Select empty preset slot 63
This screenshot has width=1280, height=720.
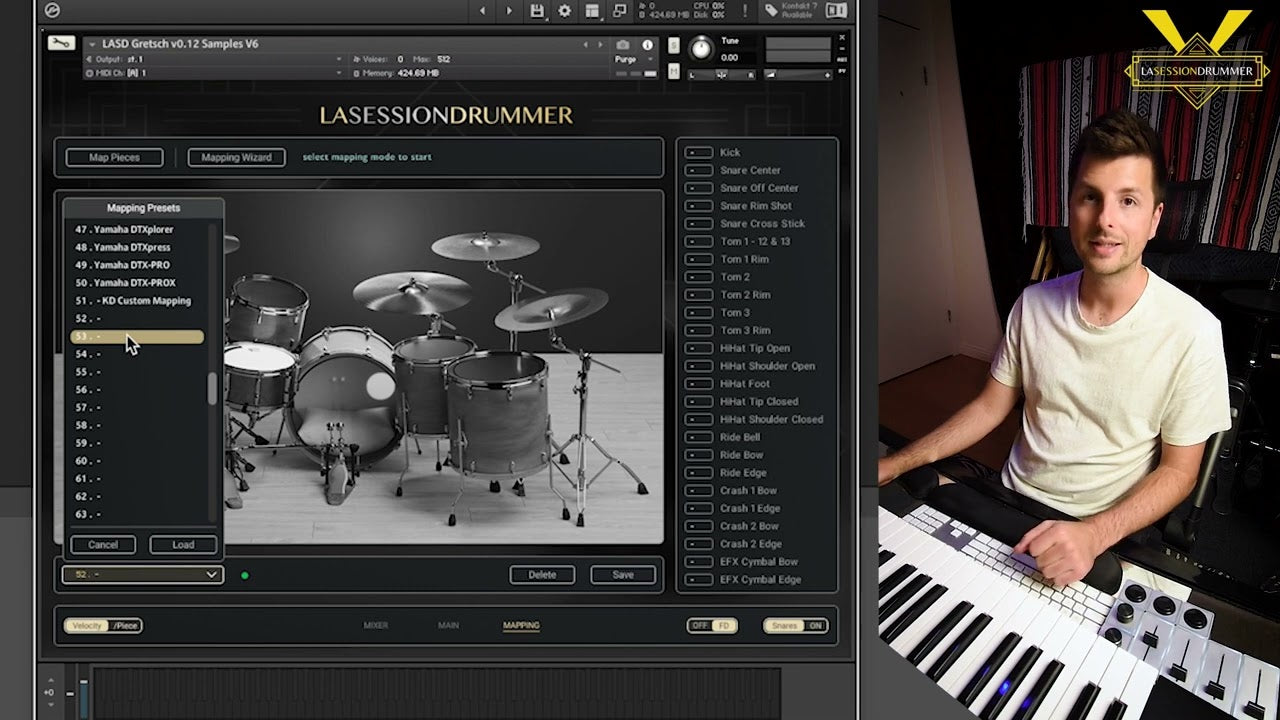tap(138, 514)
